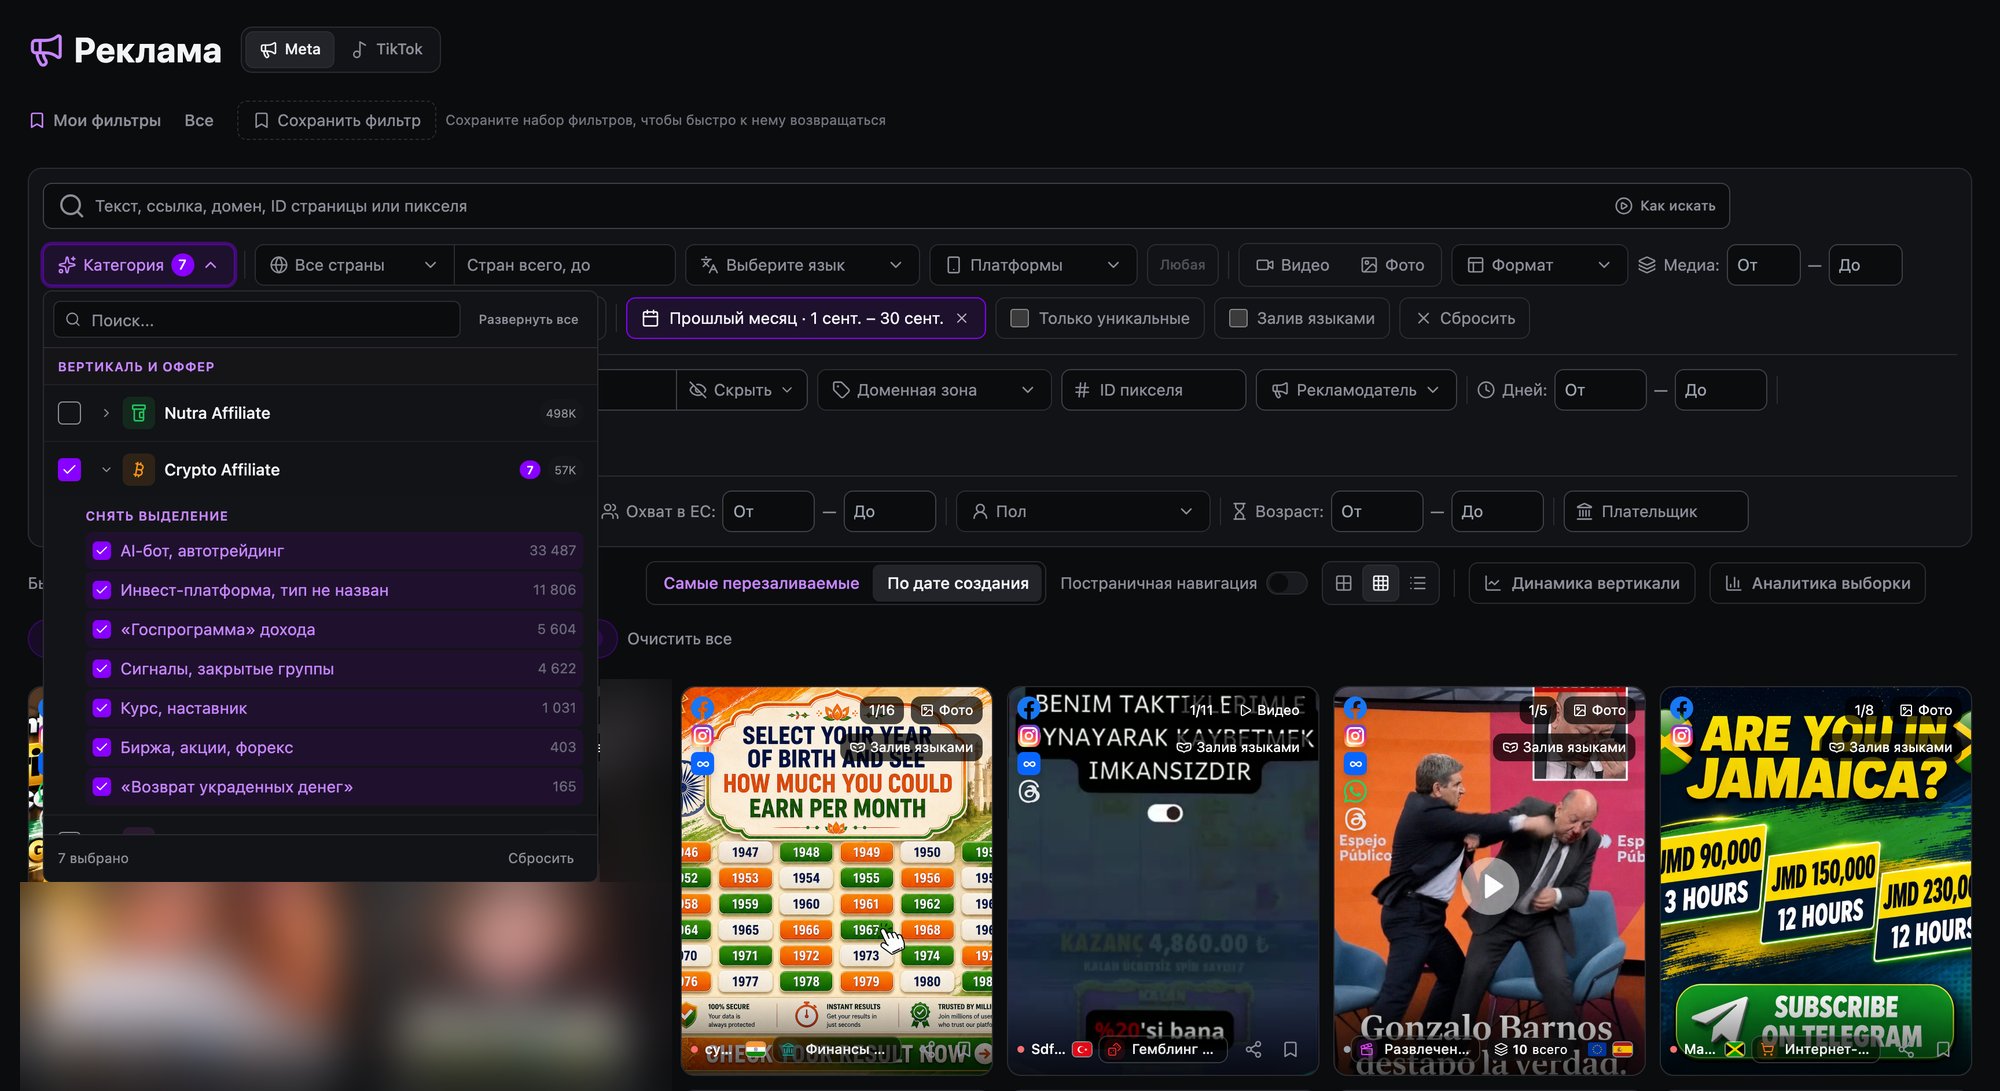Click bookmark icon on the Gembling ad card

(x=1290, y=1049)
